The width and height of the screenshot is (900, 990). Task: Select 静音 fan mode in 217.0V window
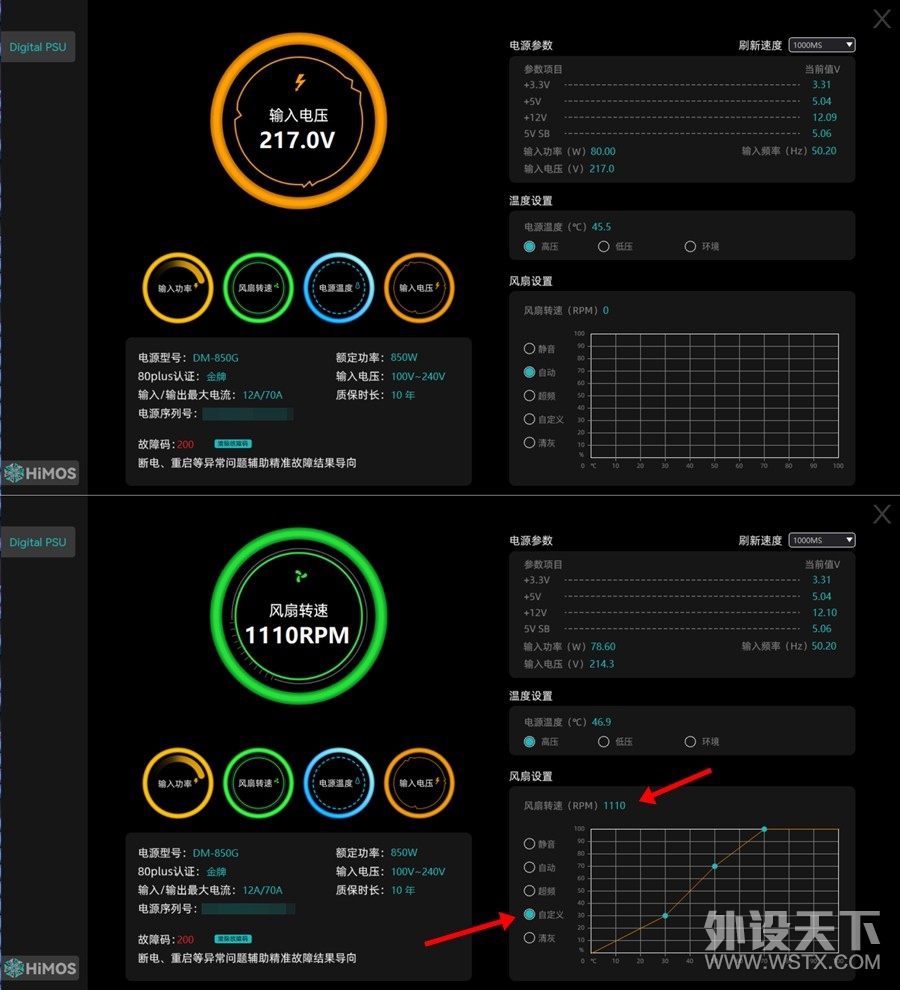(x=529, y=349)
